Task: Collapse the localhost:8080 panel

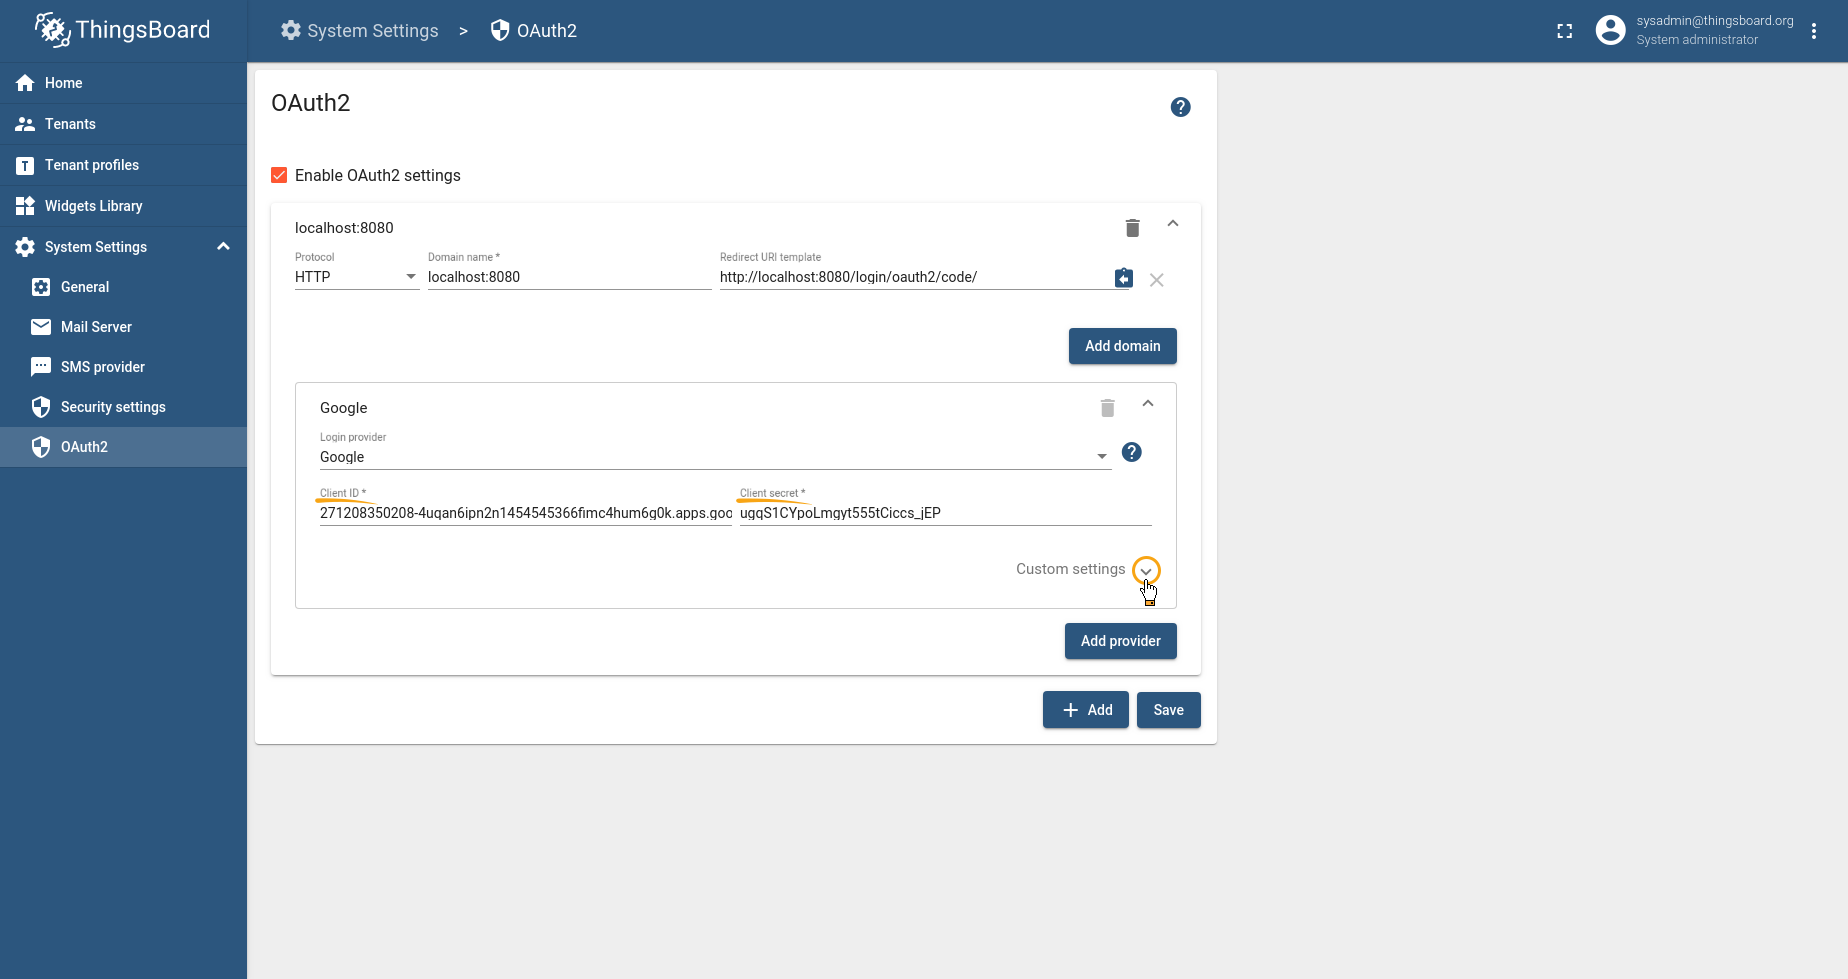Action: tap(1173, 224)
